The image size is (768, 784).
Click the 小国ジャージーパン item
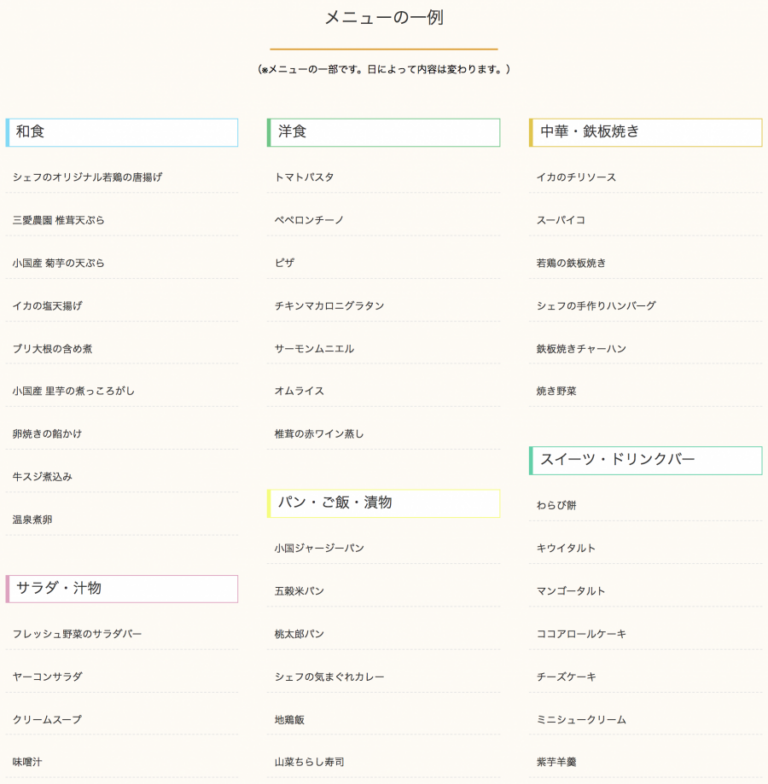319,548
